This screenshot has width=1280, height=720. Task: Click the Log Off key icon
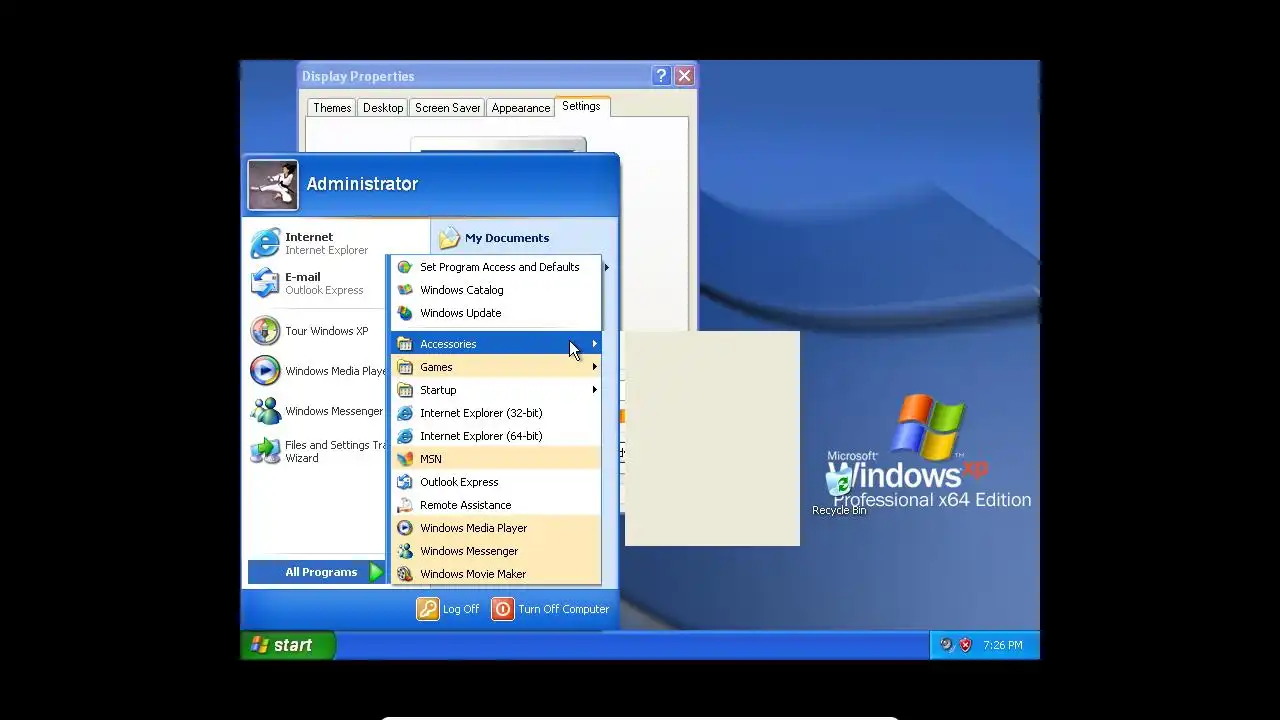click(x=428, y=609)
